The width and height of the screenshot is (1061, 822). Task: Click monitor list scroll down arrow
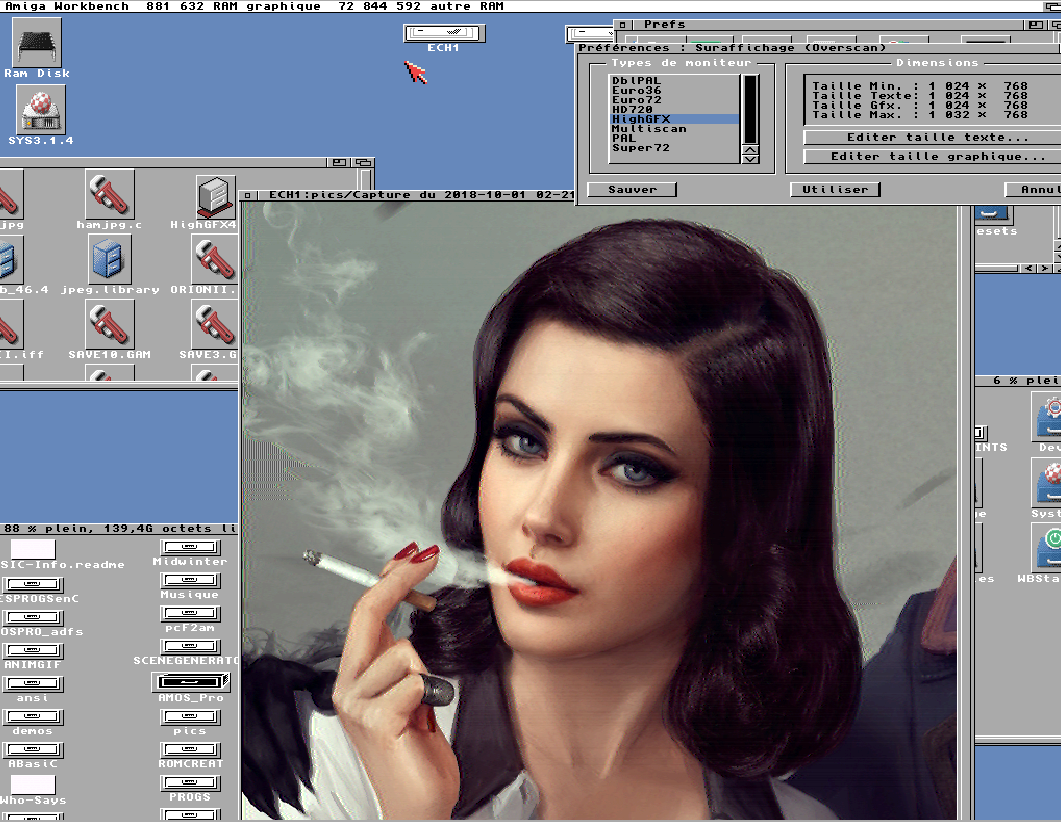click(750, 159)
